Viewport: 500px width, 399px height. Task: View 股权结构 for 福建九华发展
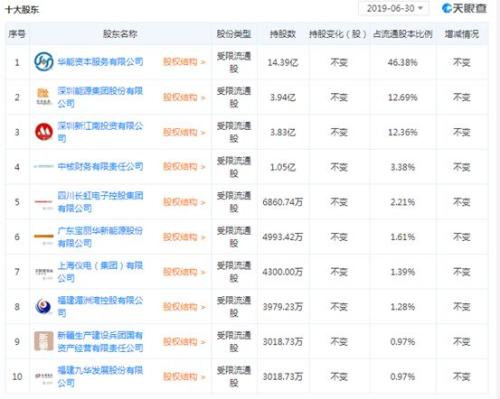point(184,377)
